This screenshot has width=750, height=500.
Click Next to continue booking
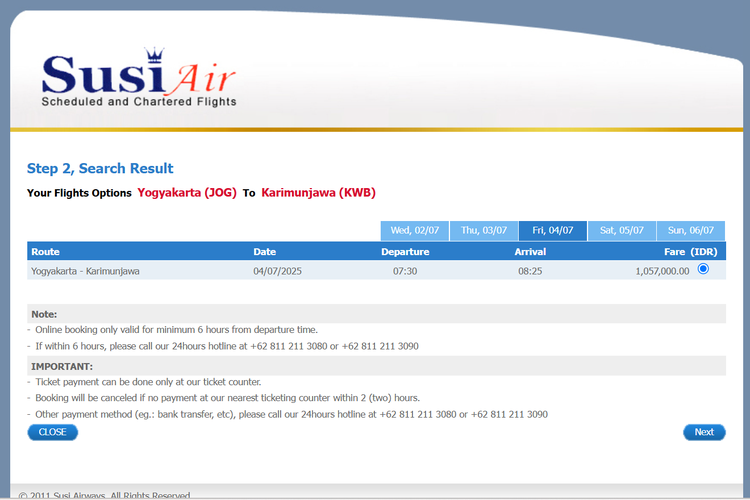704,432
